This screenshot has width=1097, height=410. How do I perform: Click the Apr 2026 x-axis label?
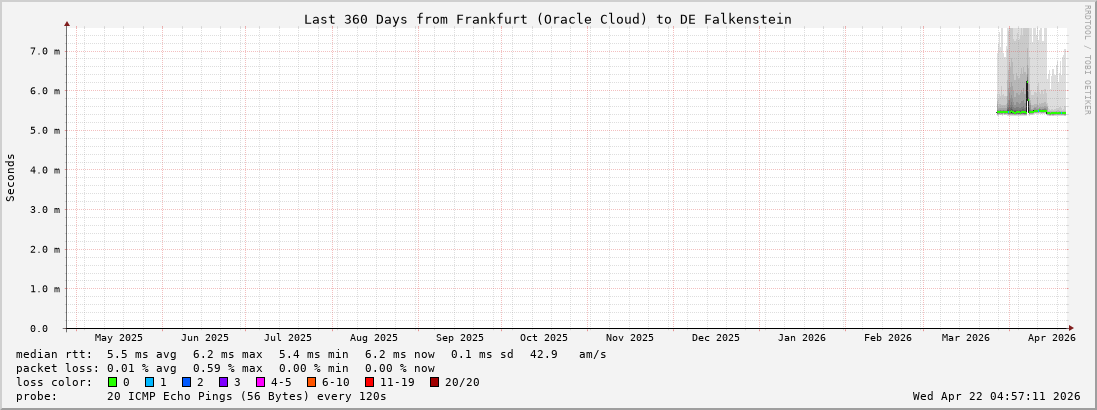1051,338
